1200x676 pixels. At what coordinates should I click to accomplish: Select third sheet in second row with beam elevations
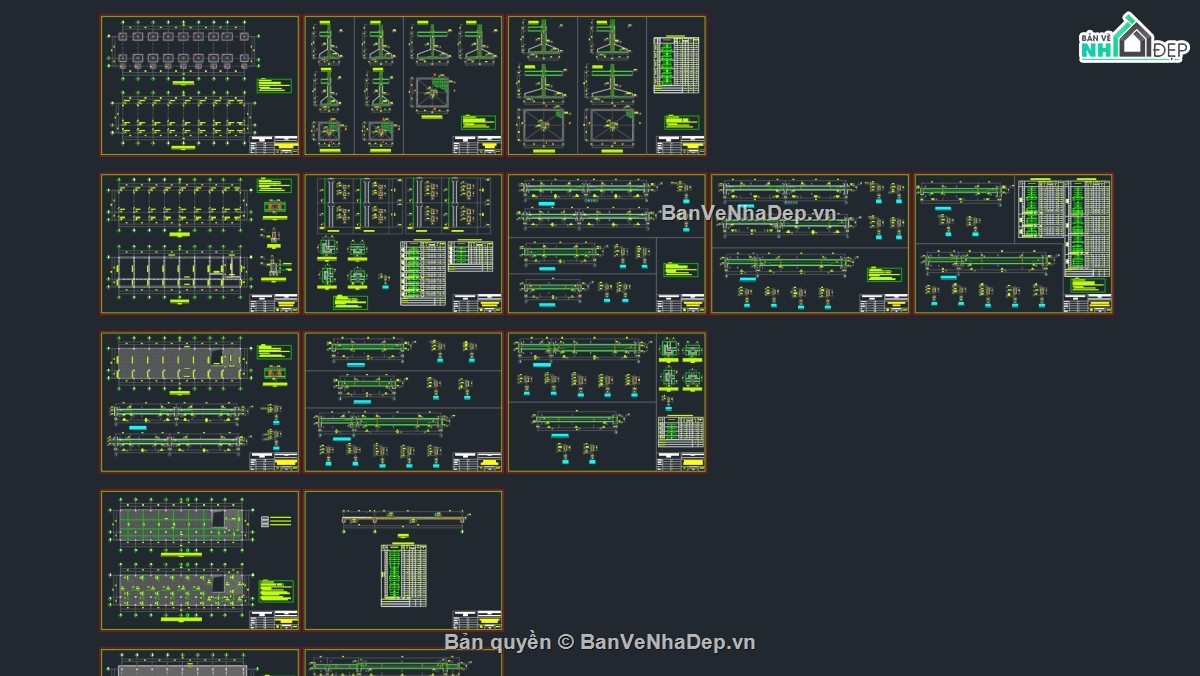[607, 244]
